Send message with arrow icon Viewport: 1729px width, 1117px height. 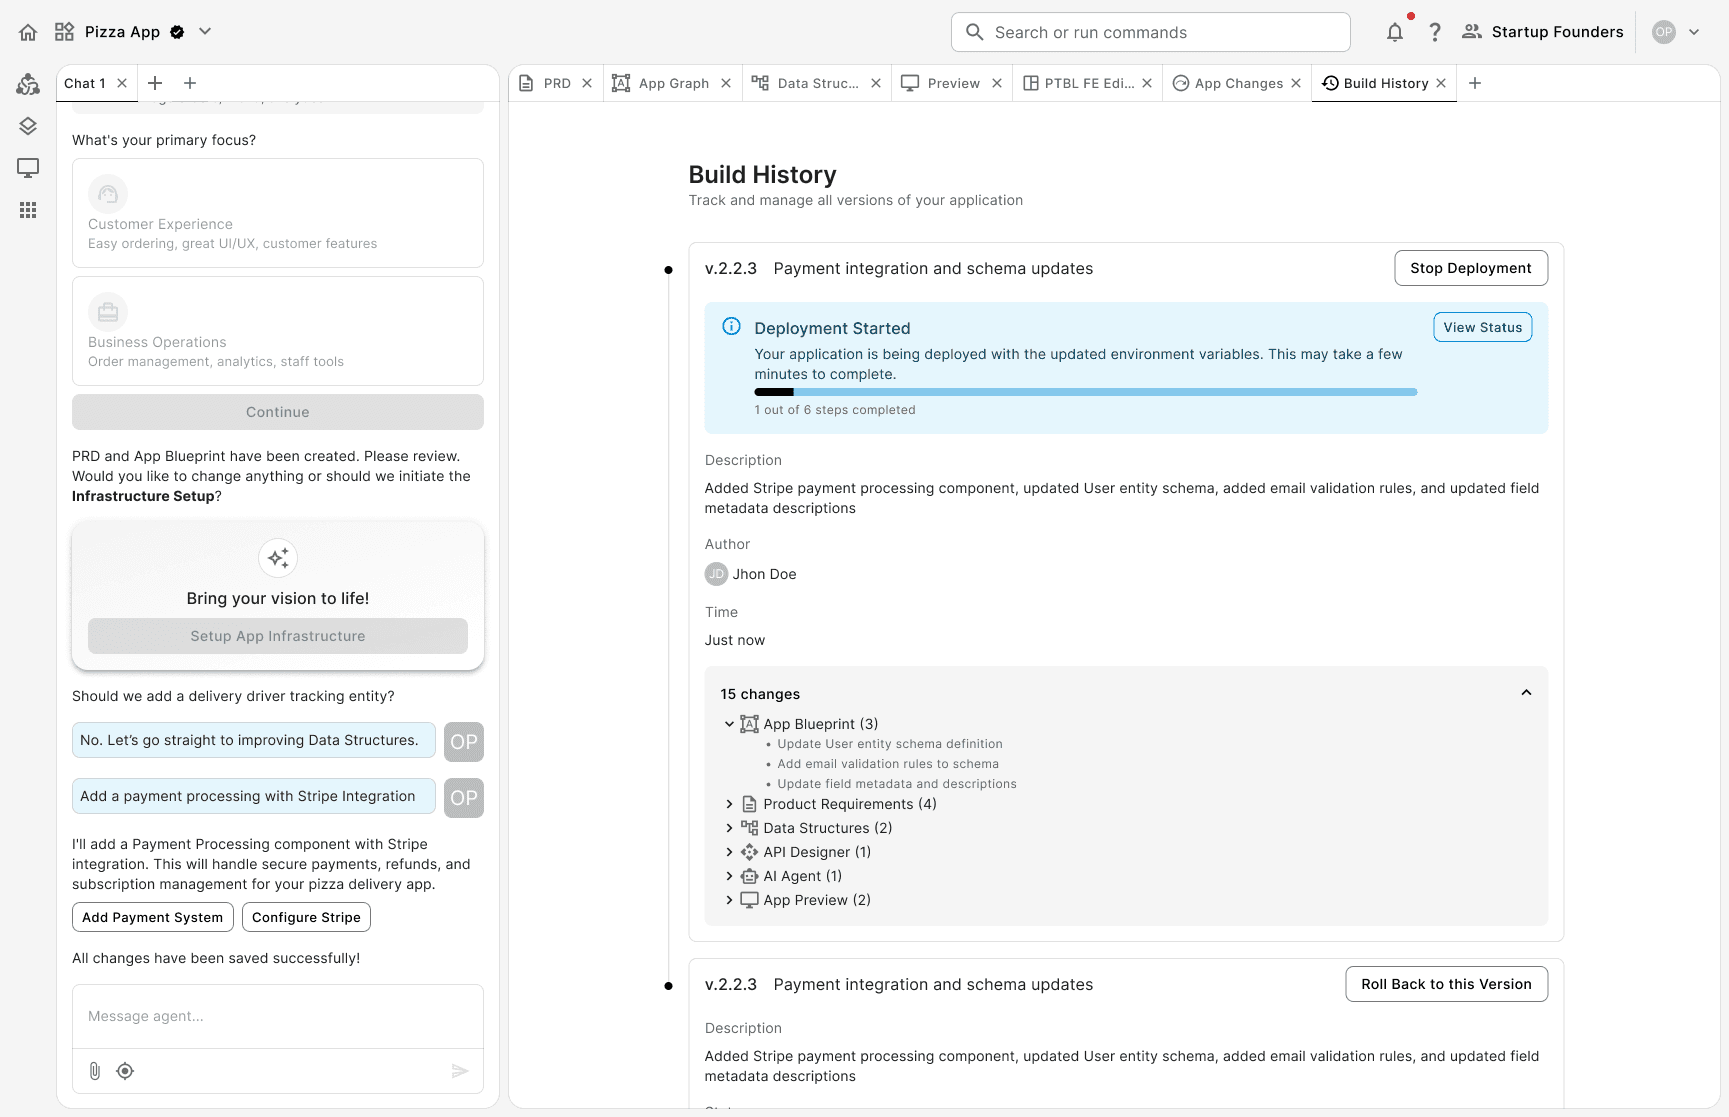click(460, 1071)
